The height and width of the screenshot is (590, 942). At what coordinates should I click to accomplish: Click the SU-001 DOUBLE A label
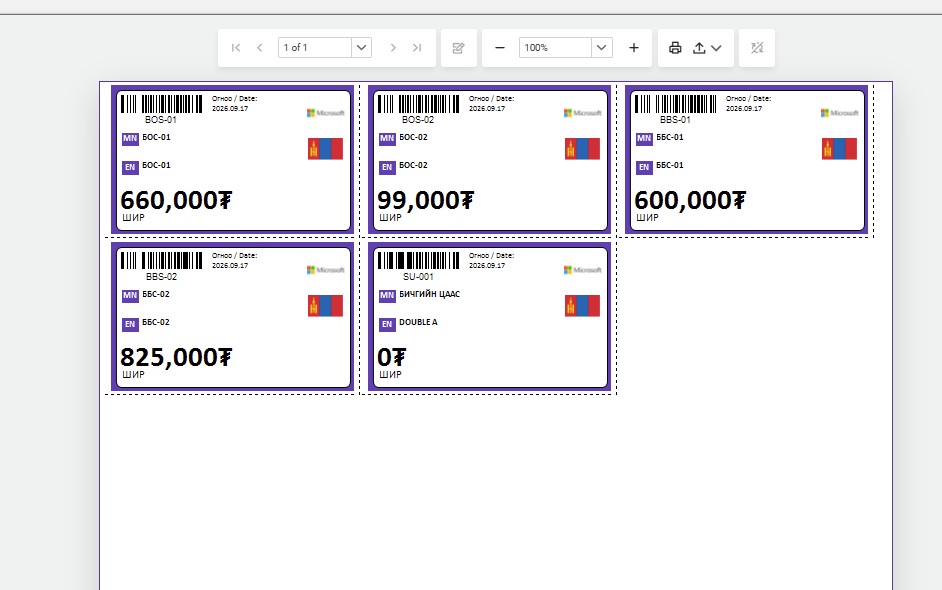coord(490,317)
